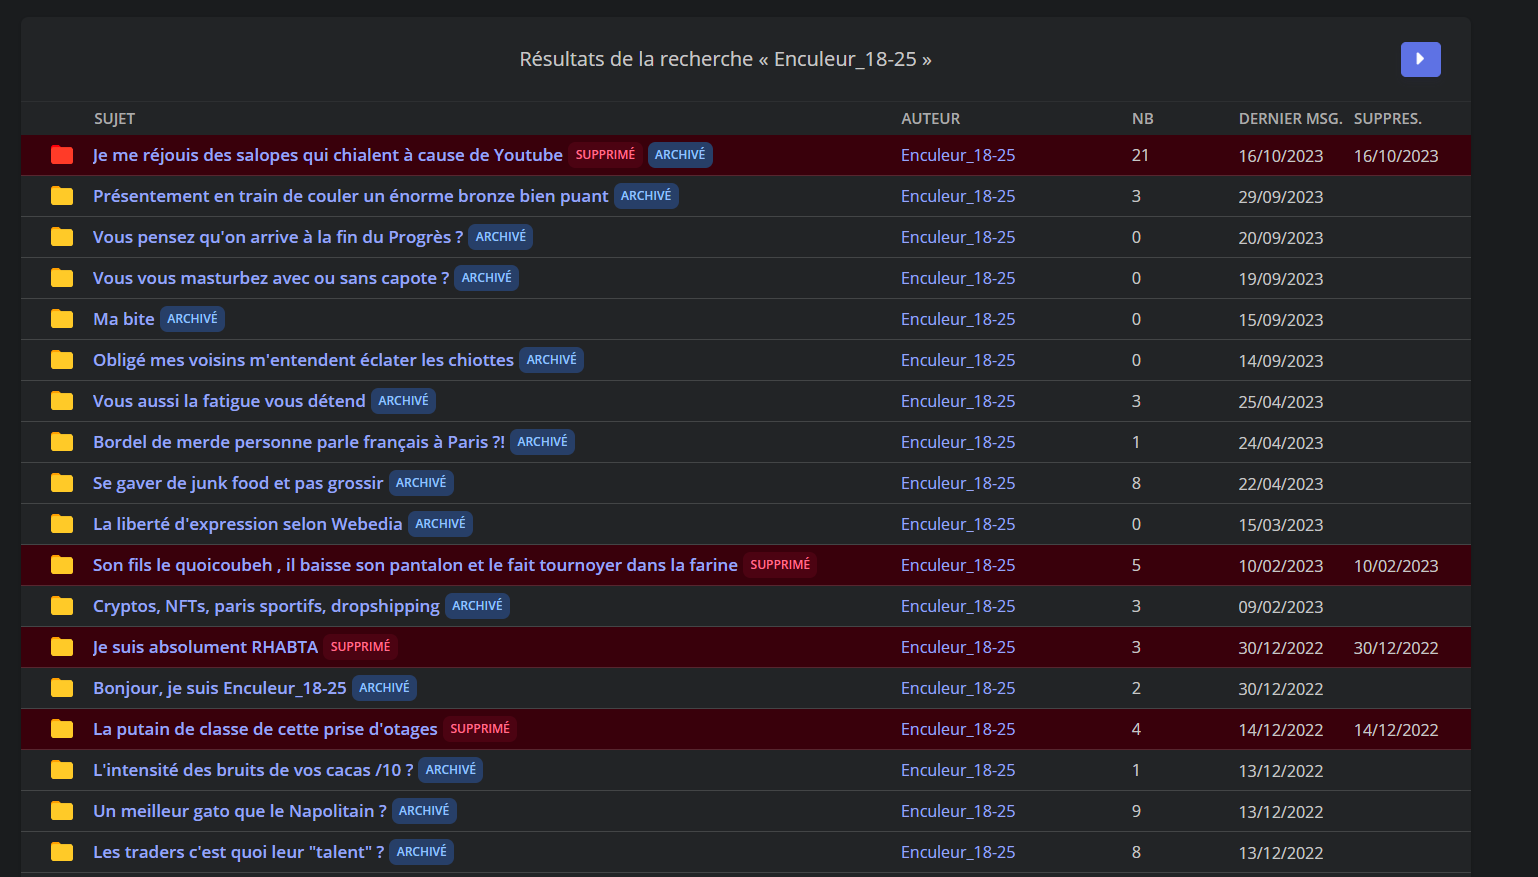Click the AUTEUR column header
Viewport: 1538px width, 877px height.
click(x=930, y=118)
